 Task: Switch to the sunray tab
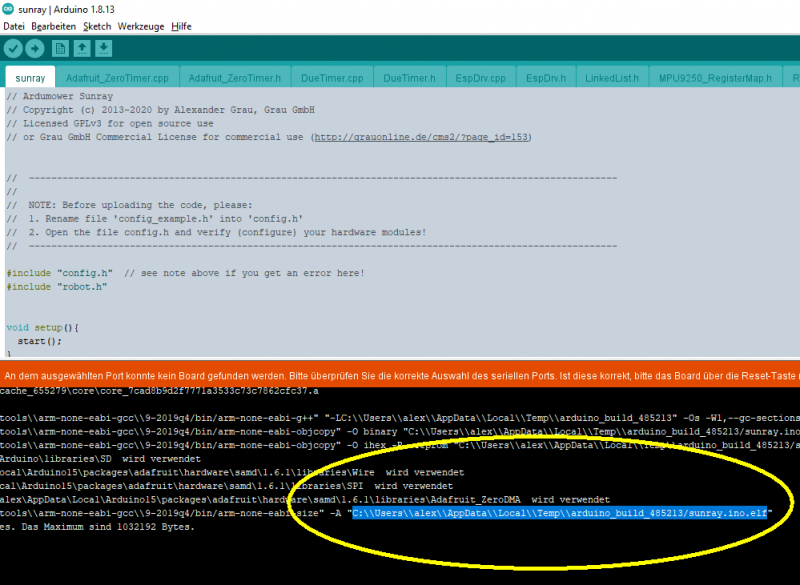[30, 78]
